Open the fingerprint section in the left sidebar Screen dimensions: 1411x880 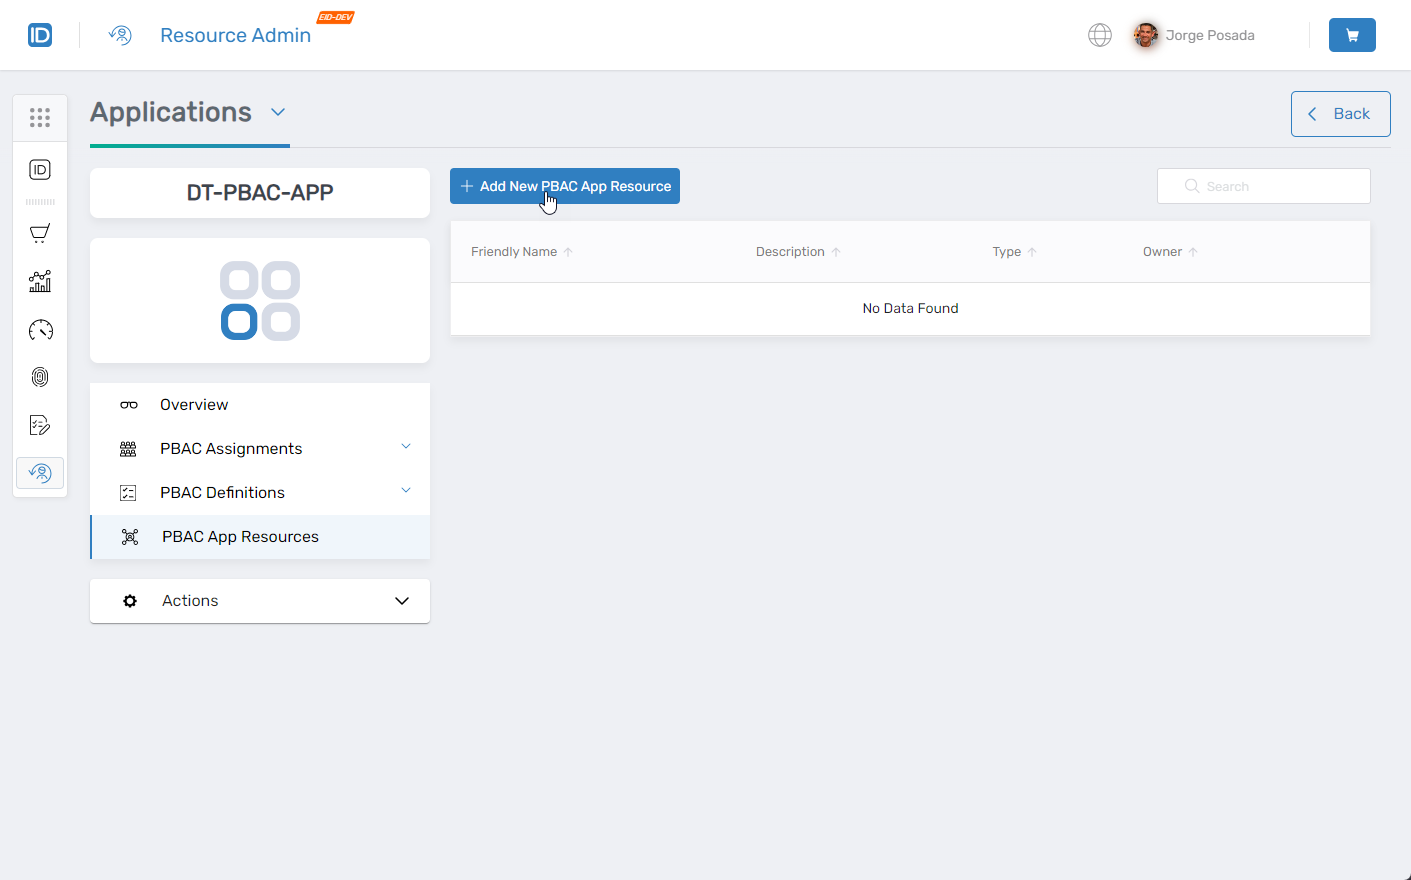point(40,377)
